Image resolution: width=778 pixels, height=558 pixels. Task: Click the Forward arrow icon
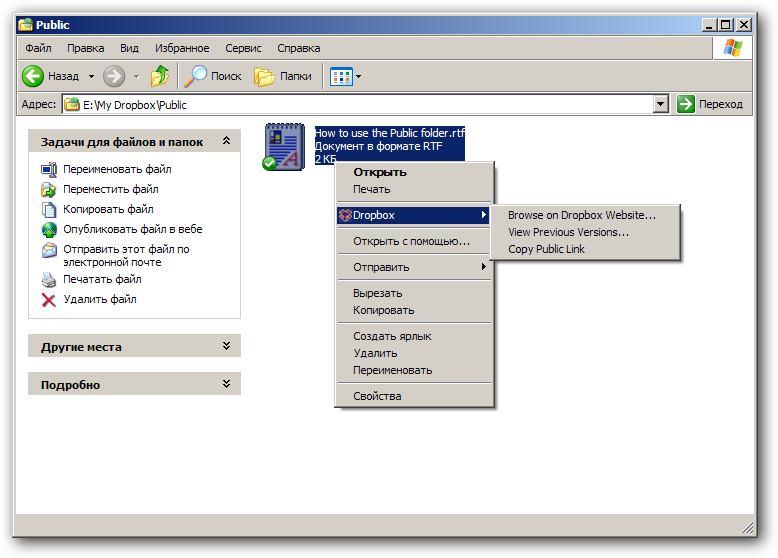pyautogui.click(x=114, y=76)
